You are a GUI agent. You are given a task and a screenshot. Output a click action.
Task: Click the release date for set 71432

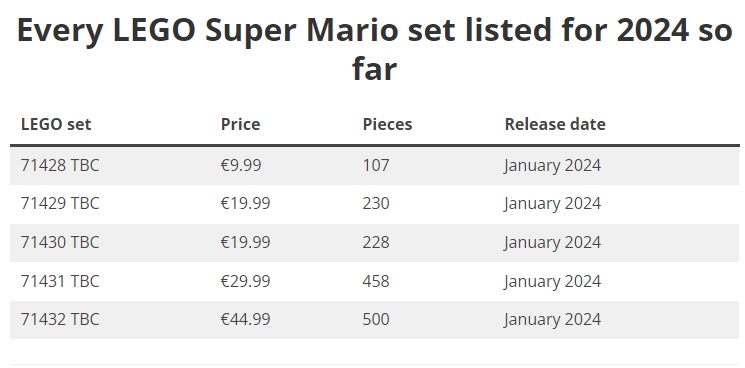pyautogui.click(x=553, y=319)
